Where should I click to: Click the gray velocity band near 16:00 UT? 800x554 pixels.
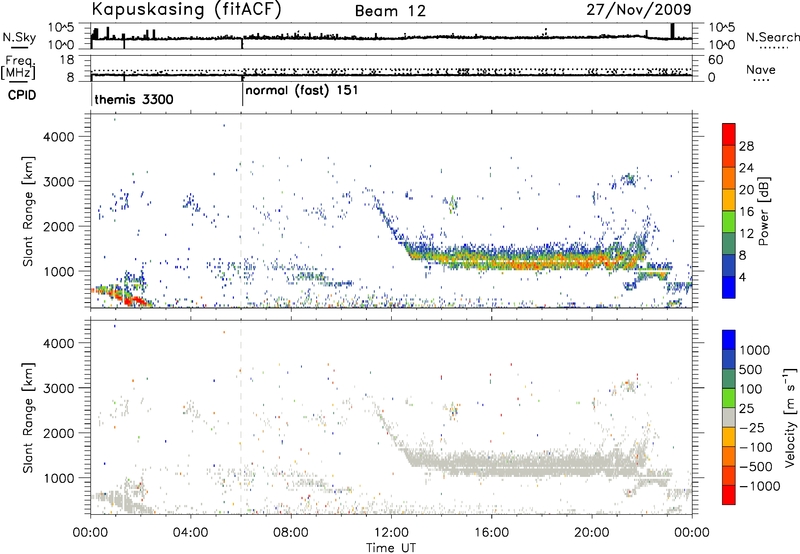point(491,464)
